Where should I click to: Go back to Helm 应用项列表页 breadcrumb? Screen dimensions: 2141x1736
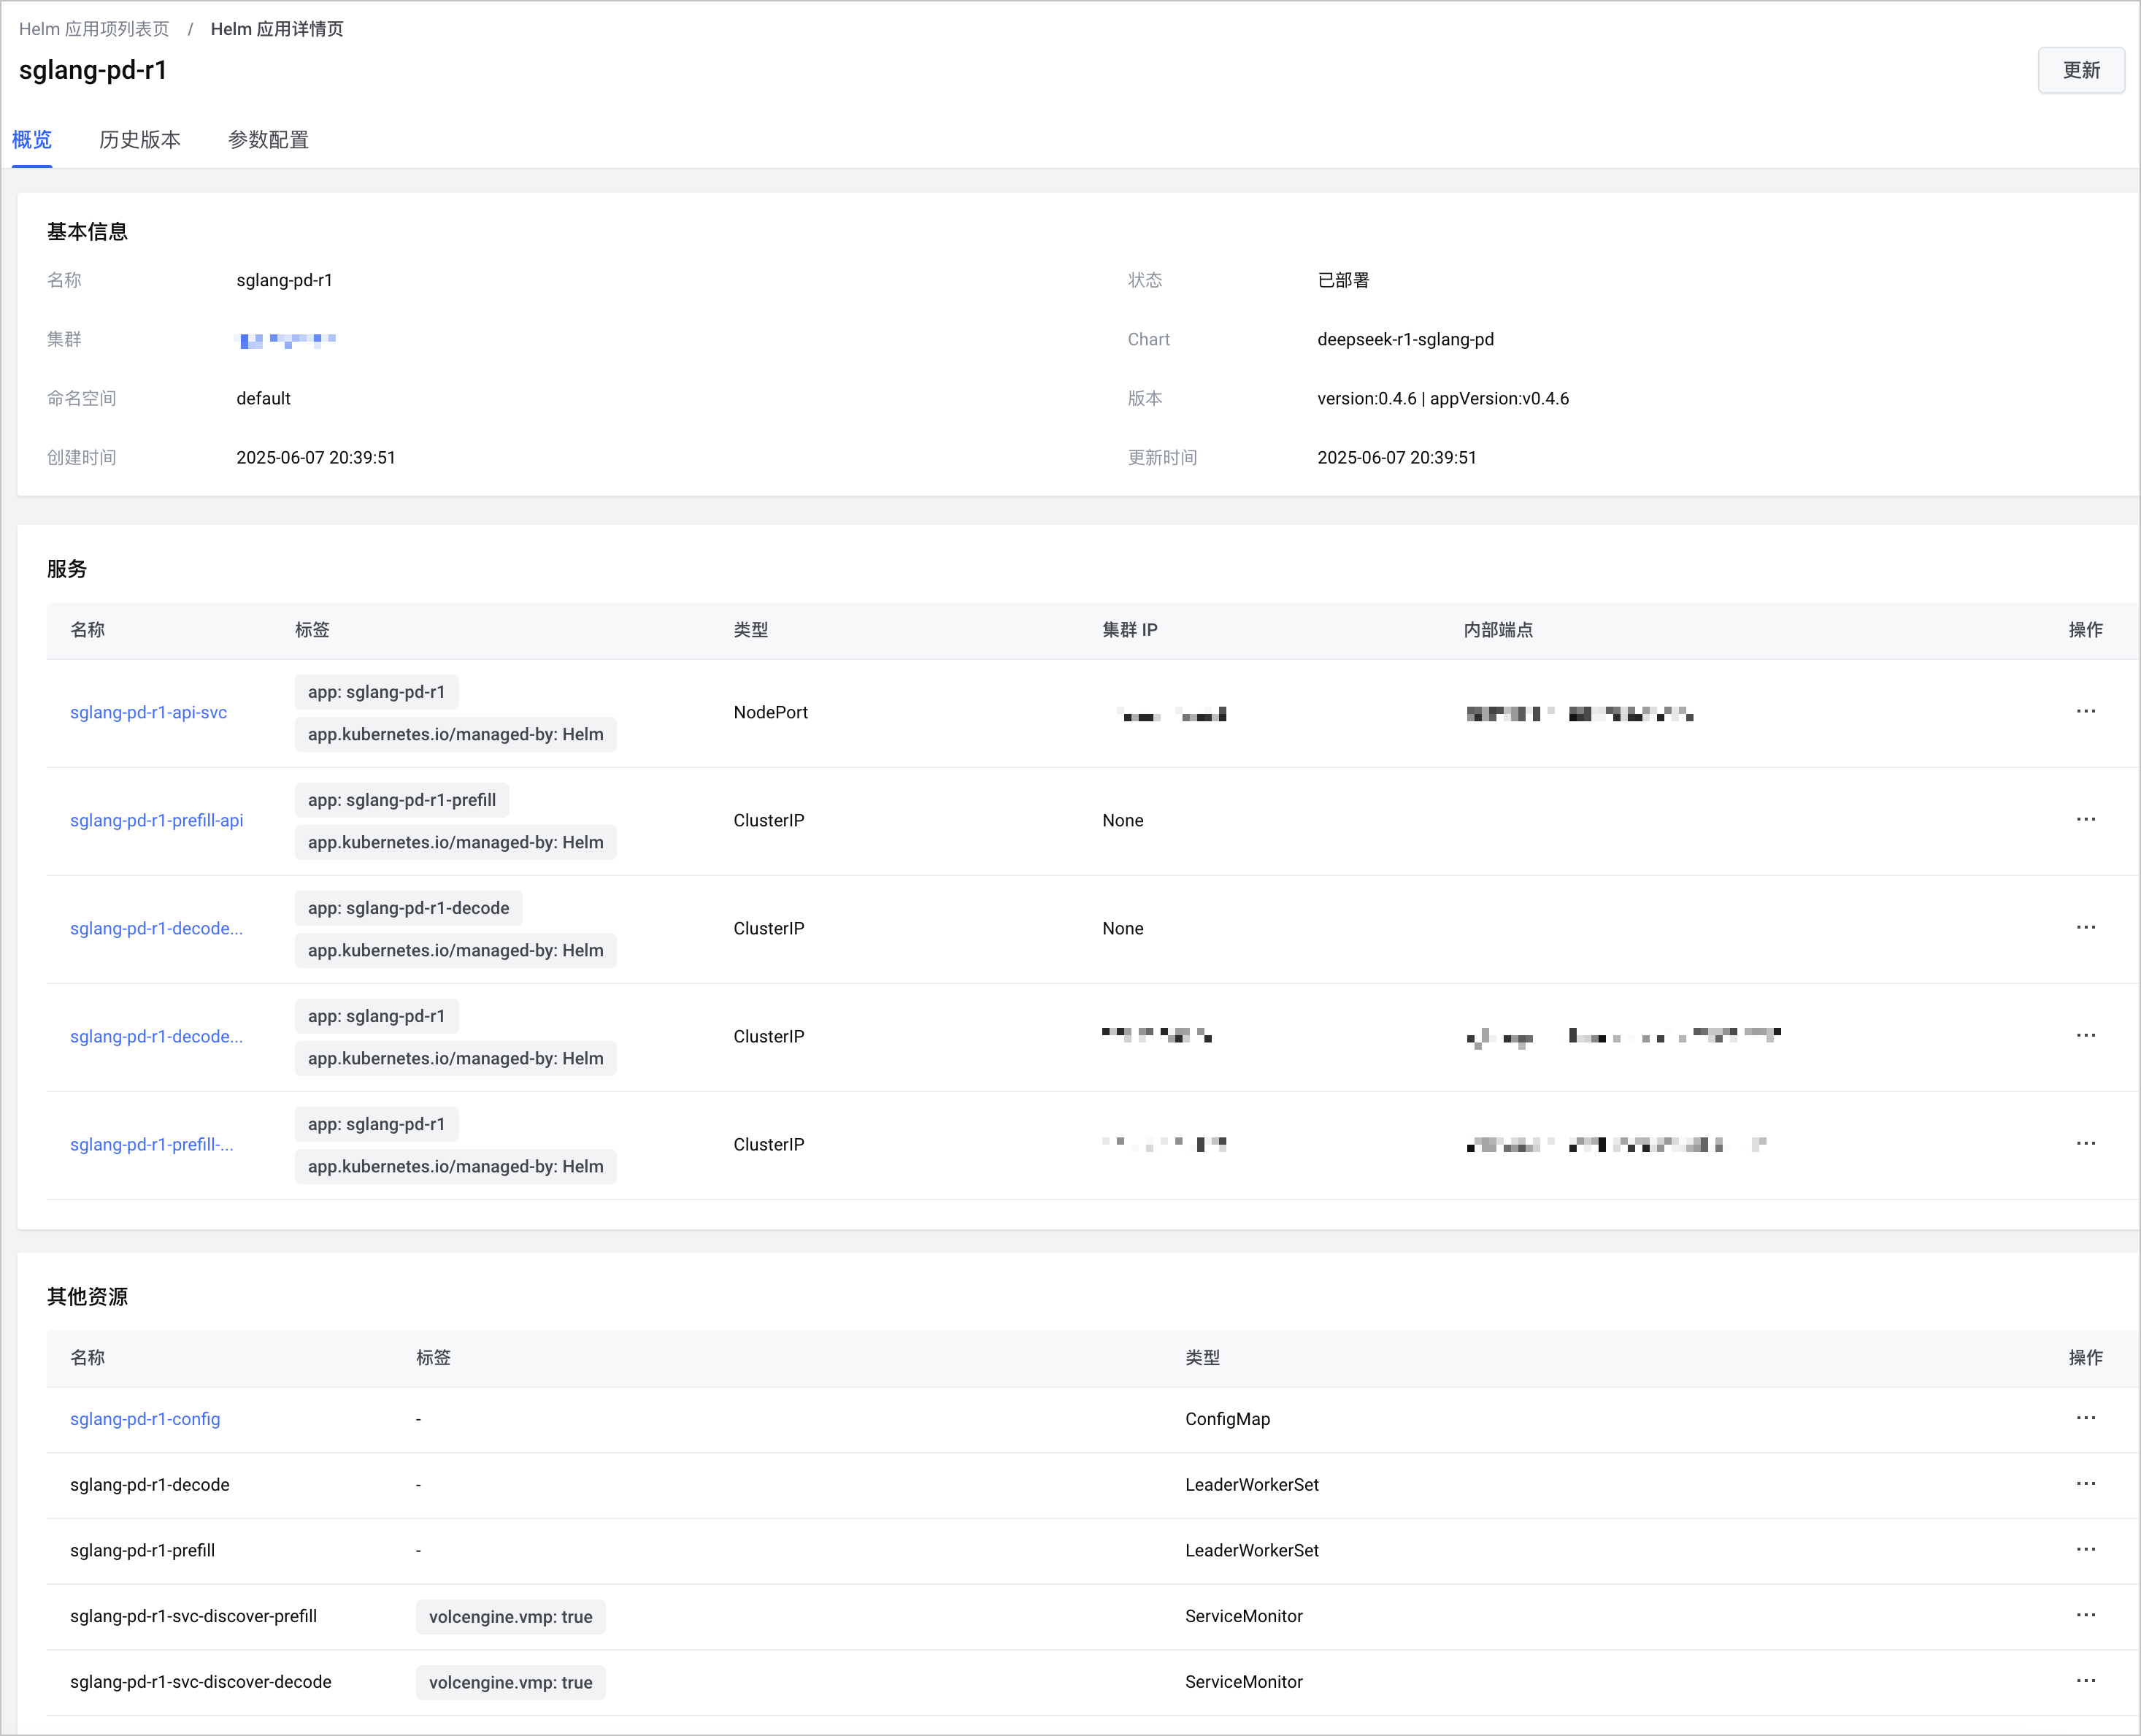[x=94, y=29]
